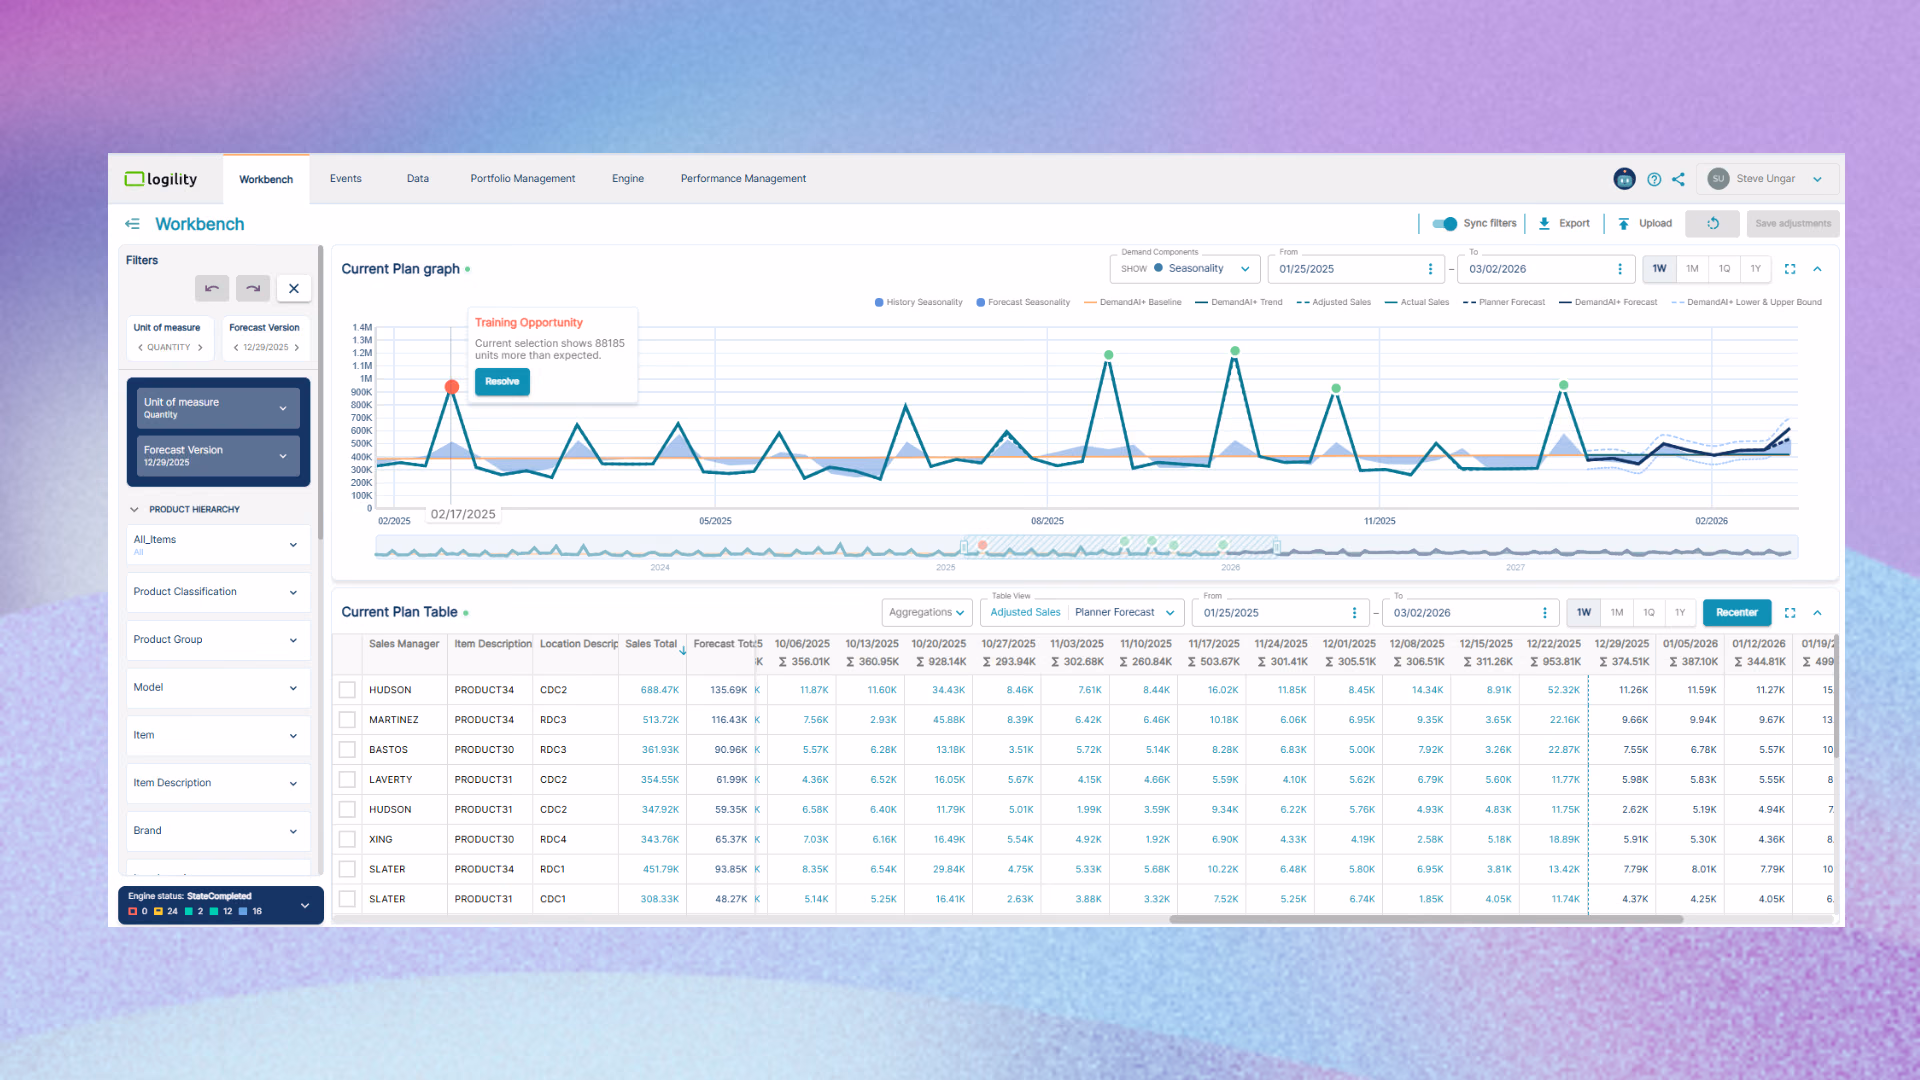
Task: Open the Portfolio Management tab
Action: coord(523,179)
